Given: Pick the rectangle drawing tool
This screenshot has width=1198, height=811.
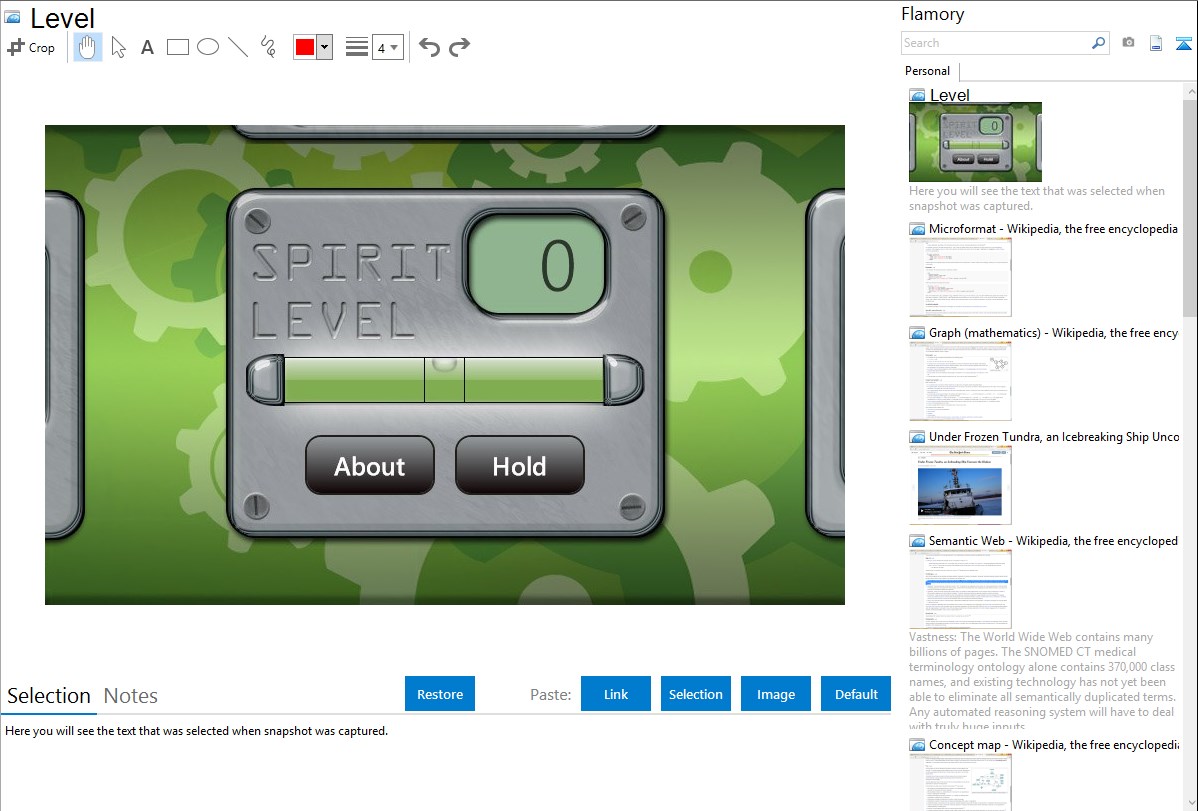Looking at the screenshot, I should click(x=177, y=47).
